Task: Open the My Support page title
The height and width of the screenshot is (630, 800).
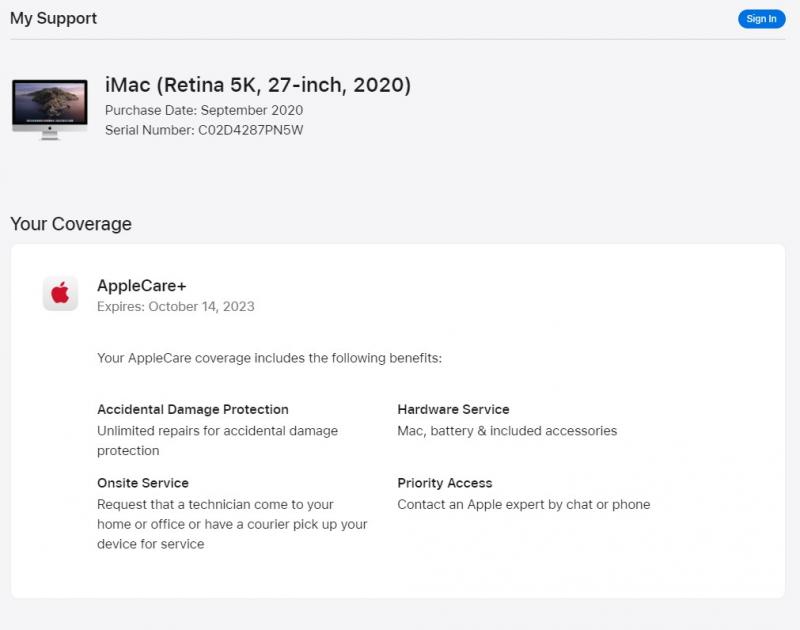Action: coord(54,18)
